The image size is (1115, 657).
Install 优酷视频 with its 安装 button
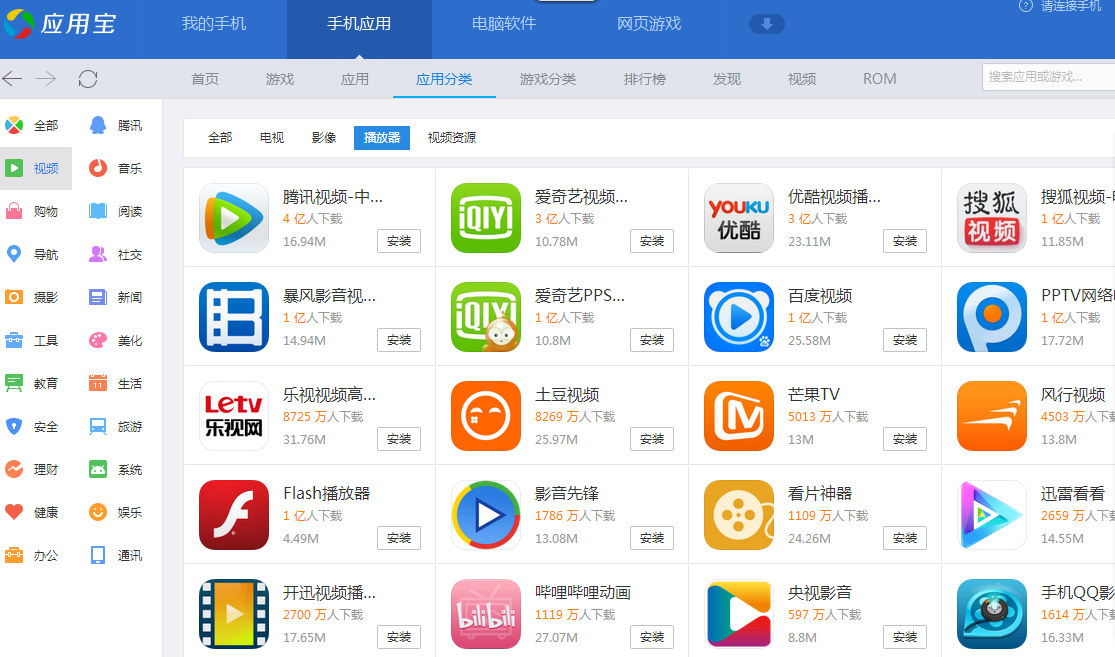[905, 241]
